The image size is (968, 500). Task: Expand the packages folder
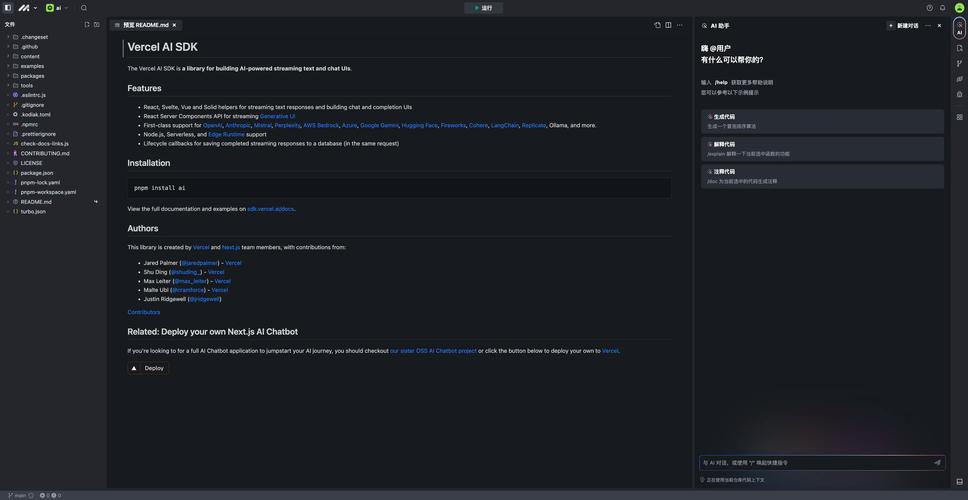[53, 76]
